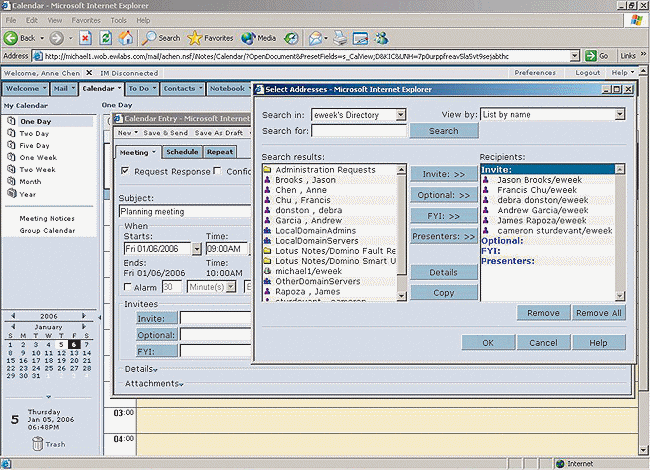
Task: Click the Optional: >> button
Action: point(444,195)
